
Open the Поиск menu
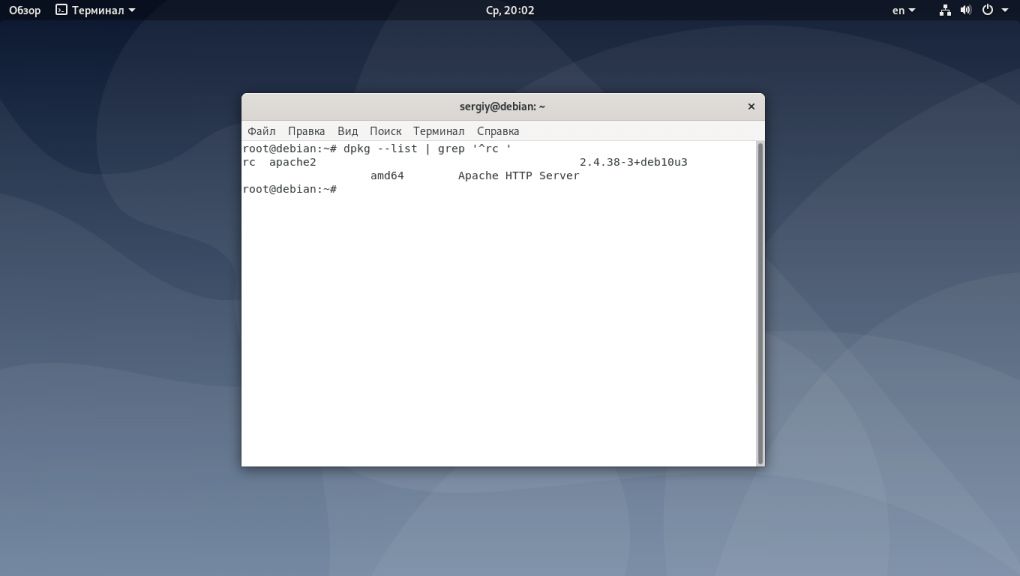[x=385, y=131]
